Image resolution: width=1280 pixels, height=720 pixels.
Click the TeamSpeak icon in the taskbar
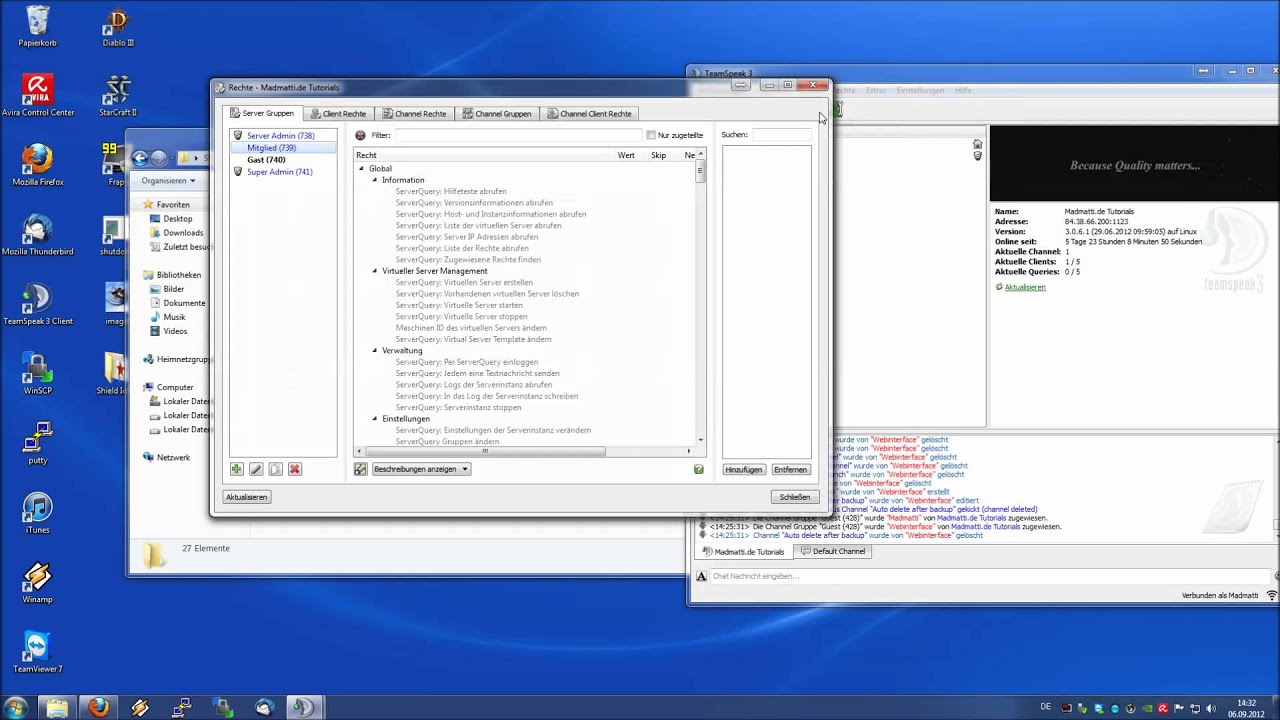tap(303, 708)
